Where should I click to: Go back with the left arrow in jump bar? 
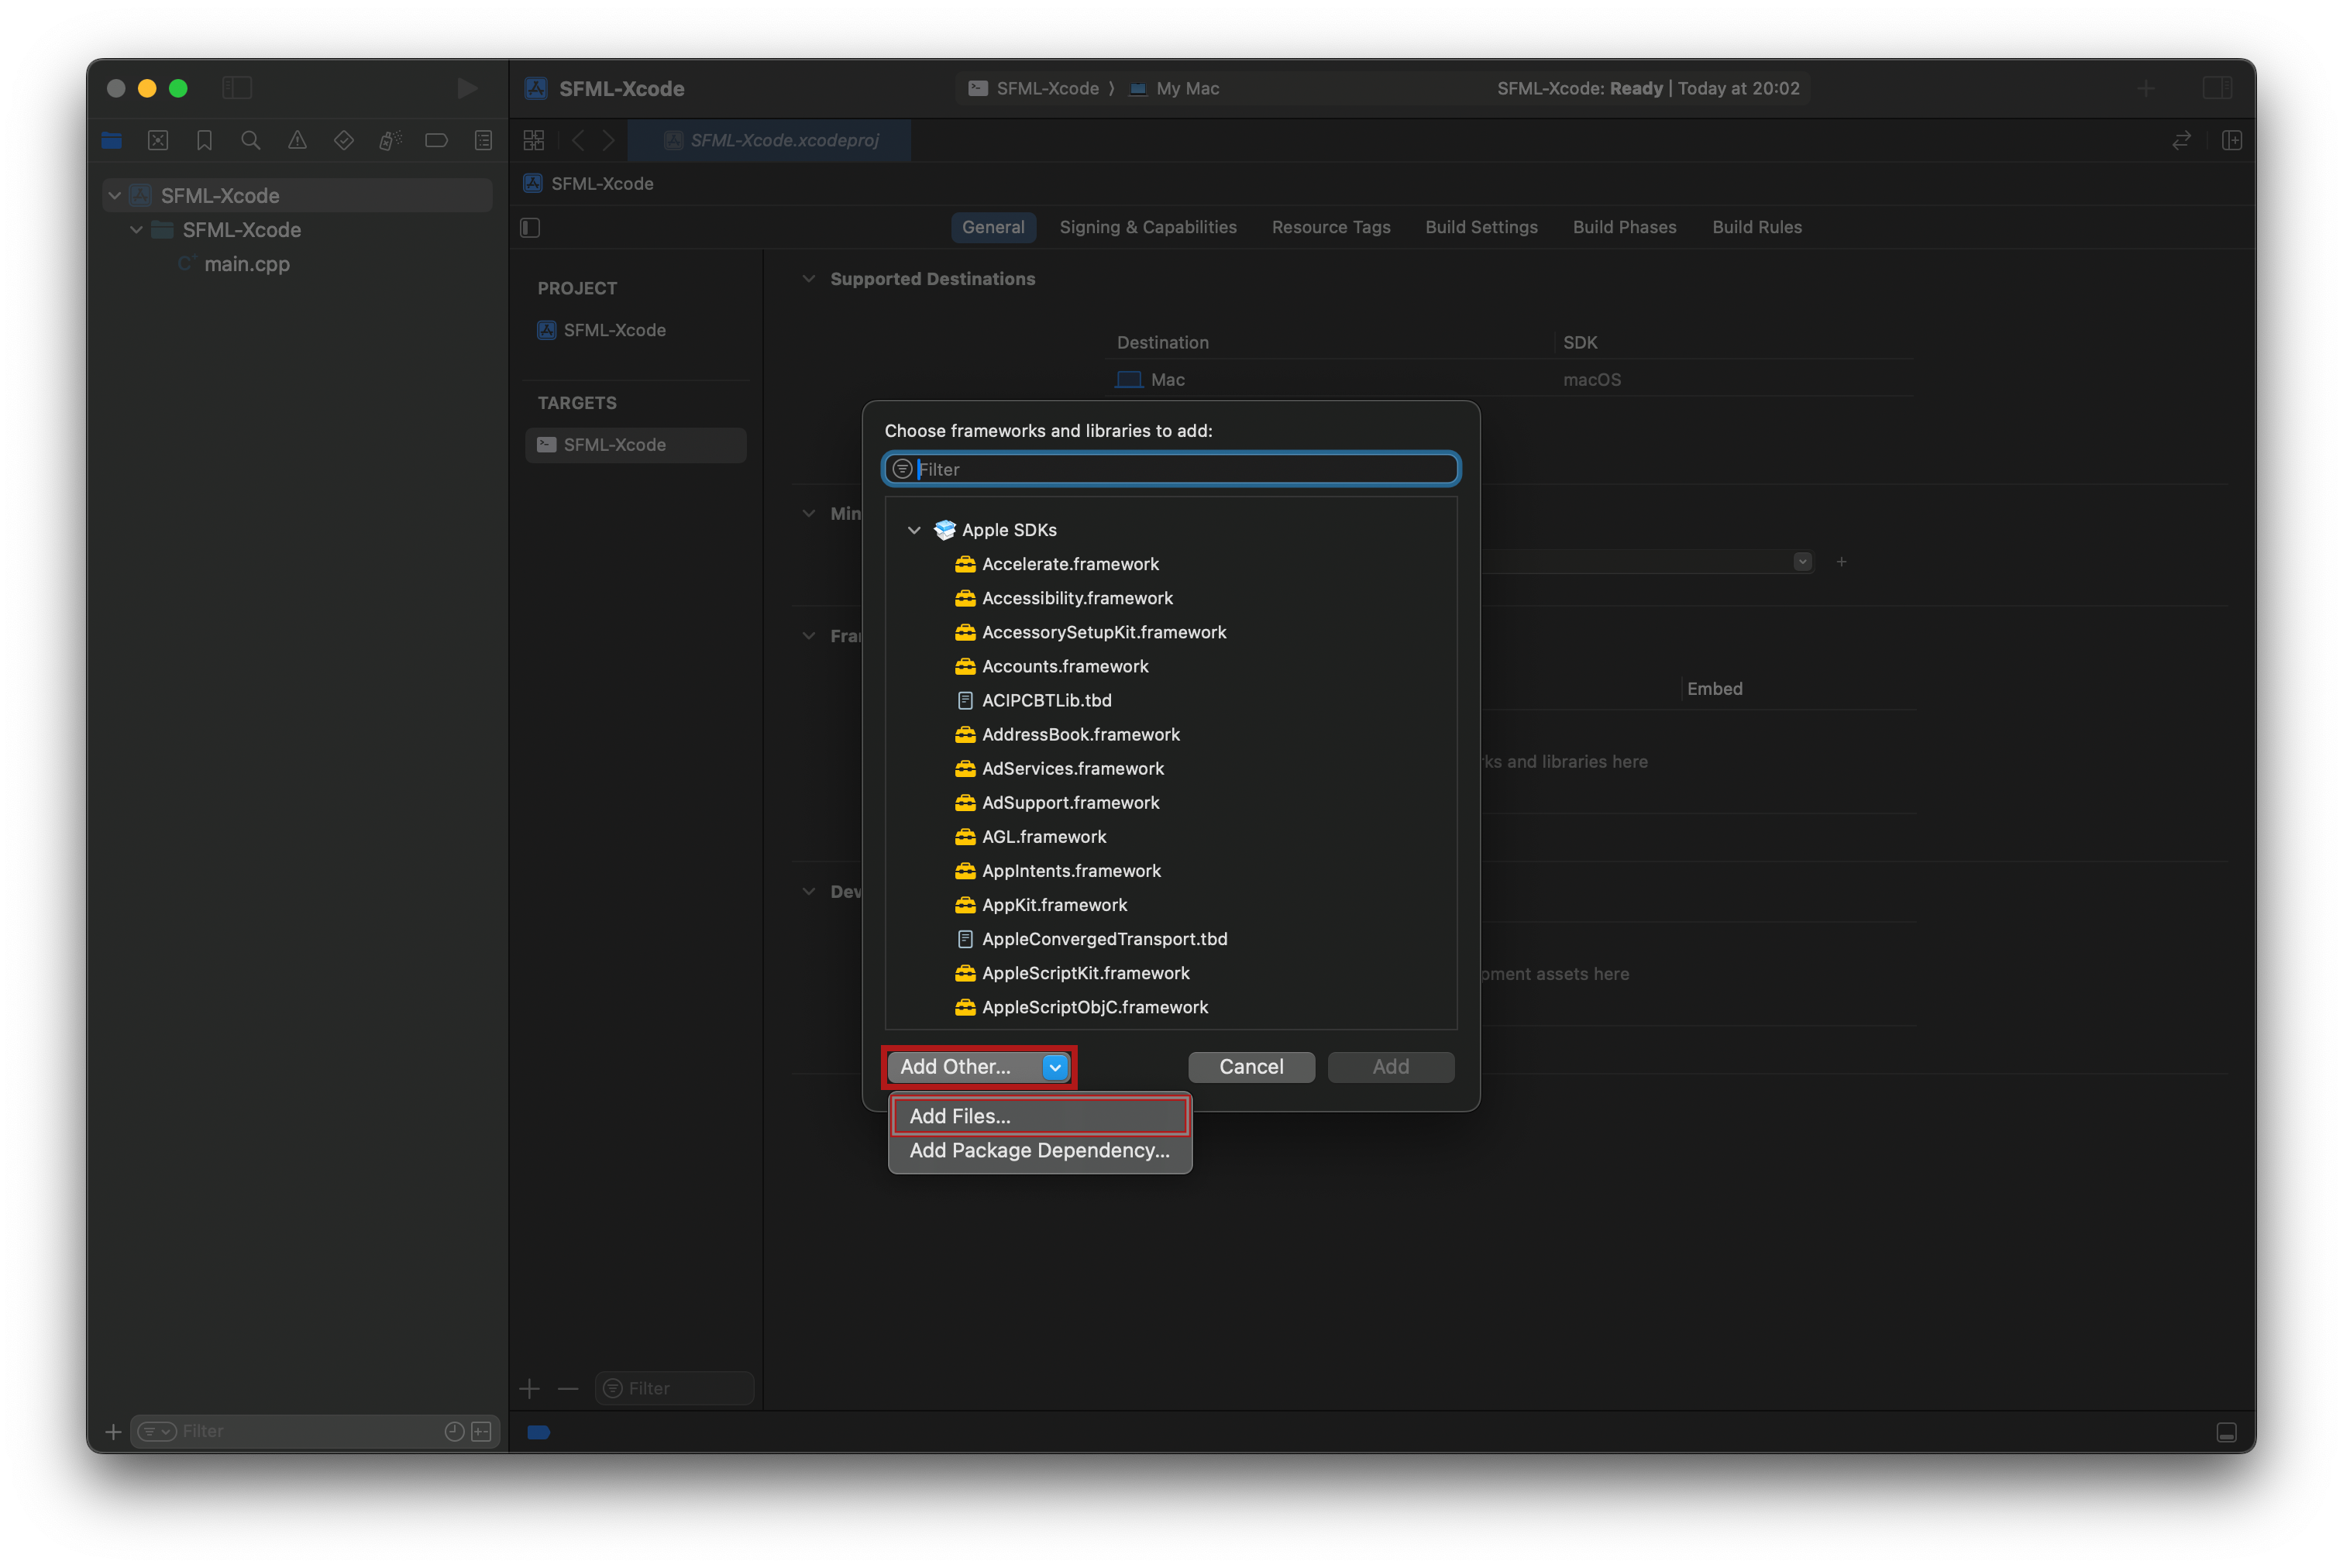tap(578, 140)
